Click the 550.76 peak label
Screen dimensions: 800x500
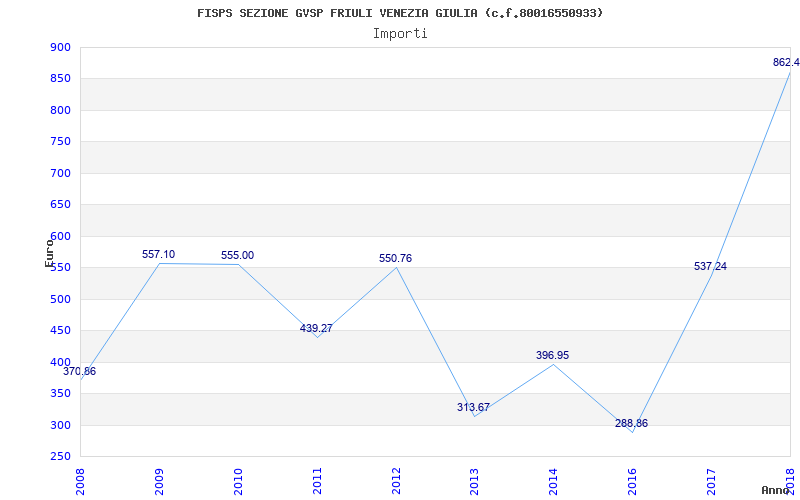(x=395, y=258)
